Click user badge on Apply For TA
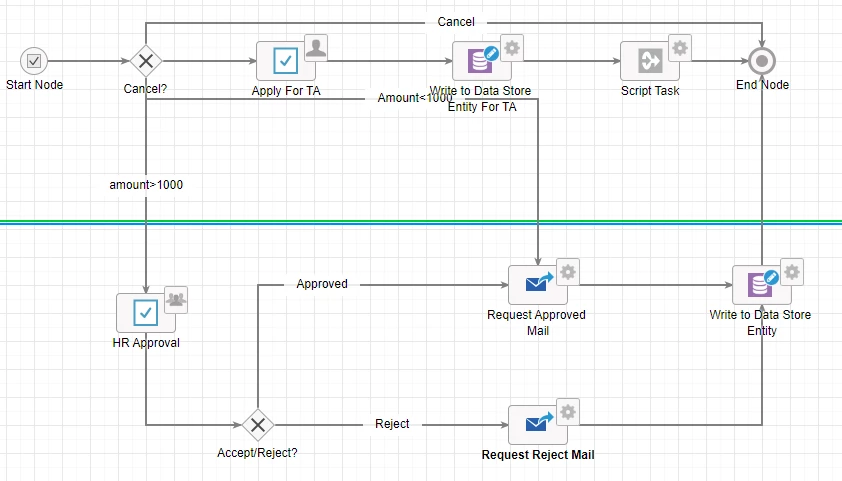This screenshot has height=481, width=842. (x=316, y=48)
